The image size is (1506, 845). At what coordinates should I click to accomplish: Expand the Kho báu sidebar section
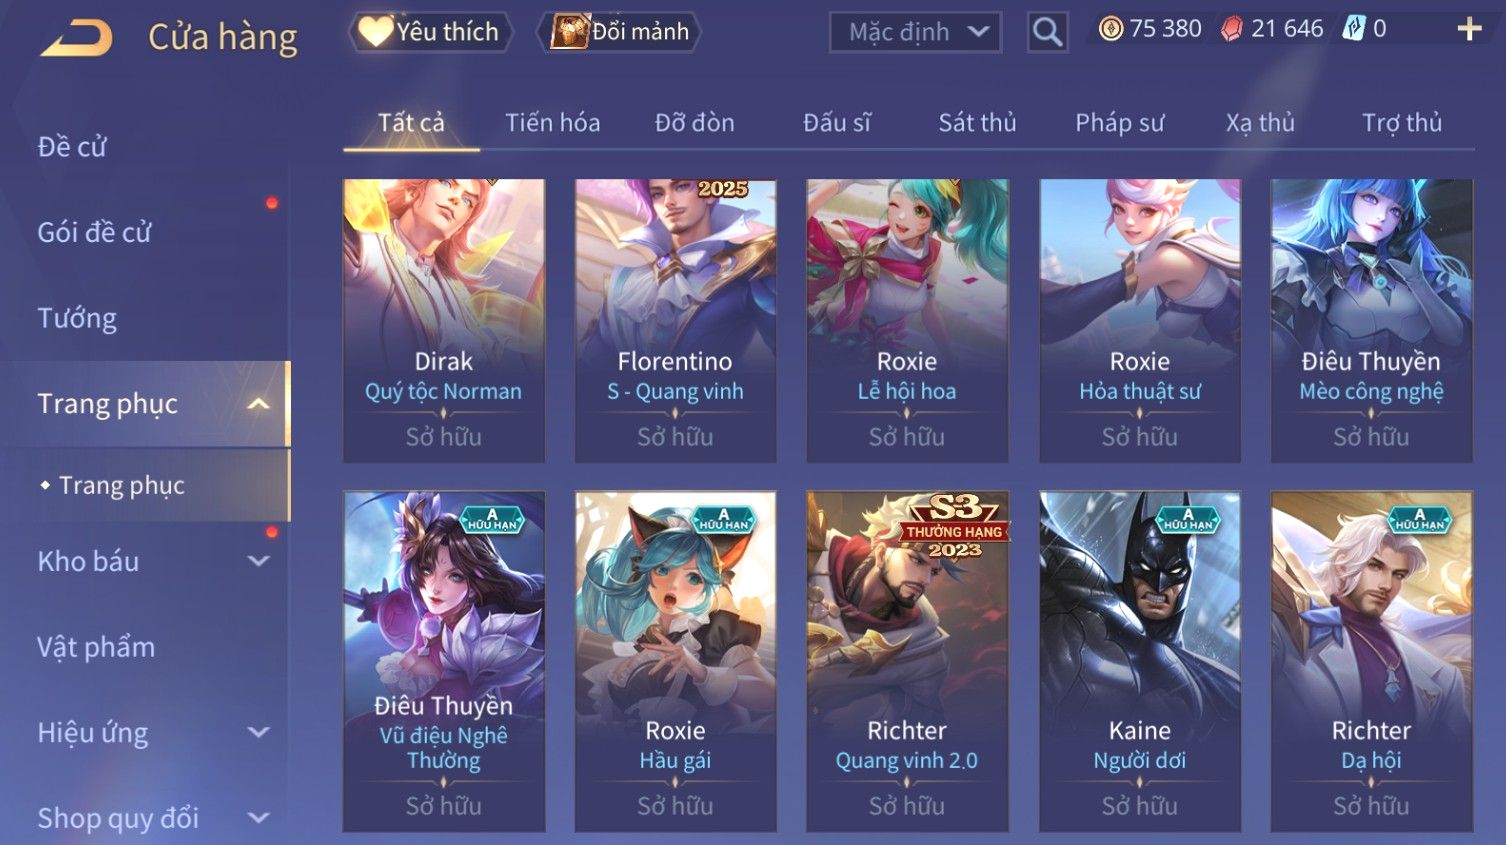pos(259,561)
